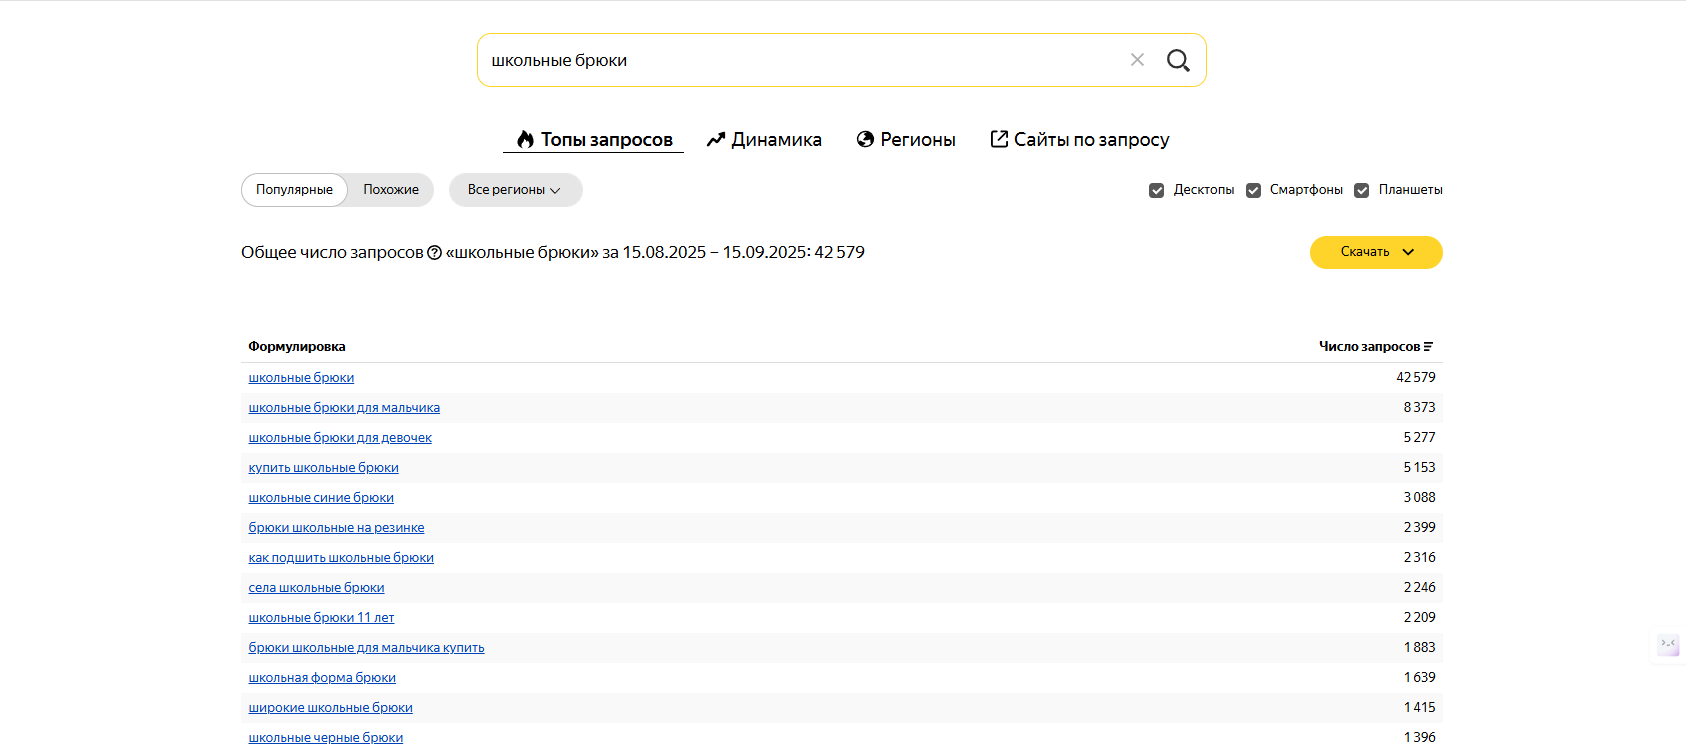The image size is (1686, 745).
Task: Open как подшить школьные брюки link
Action: coord(341,558)
